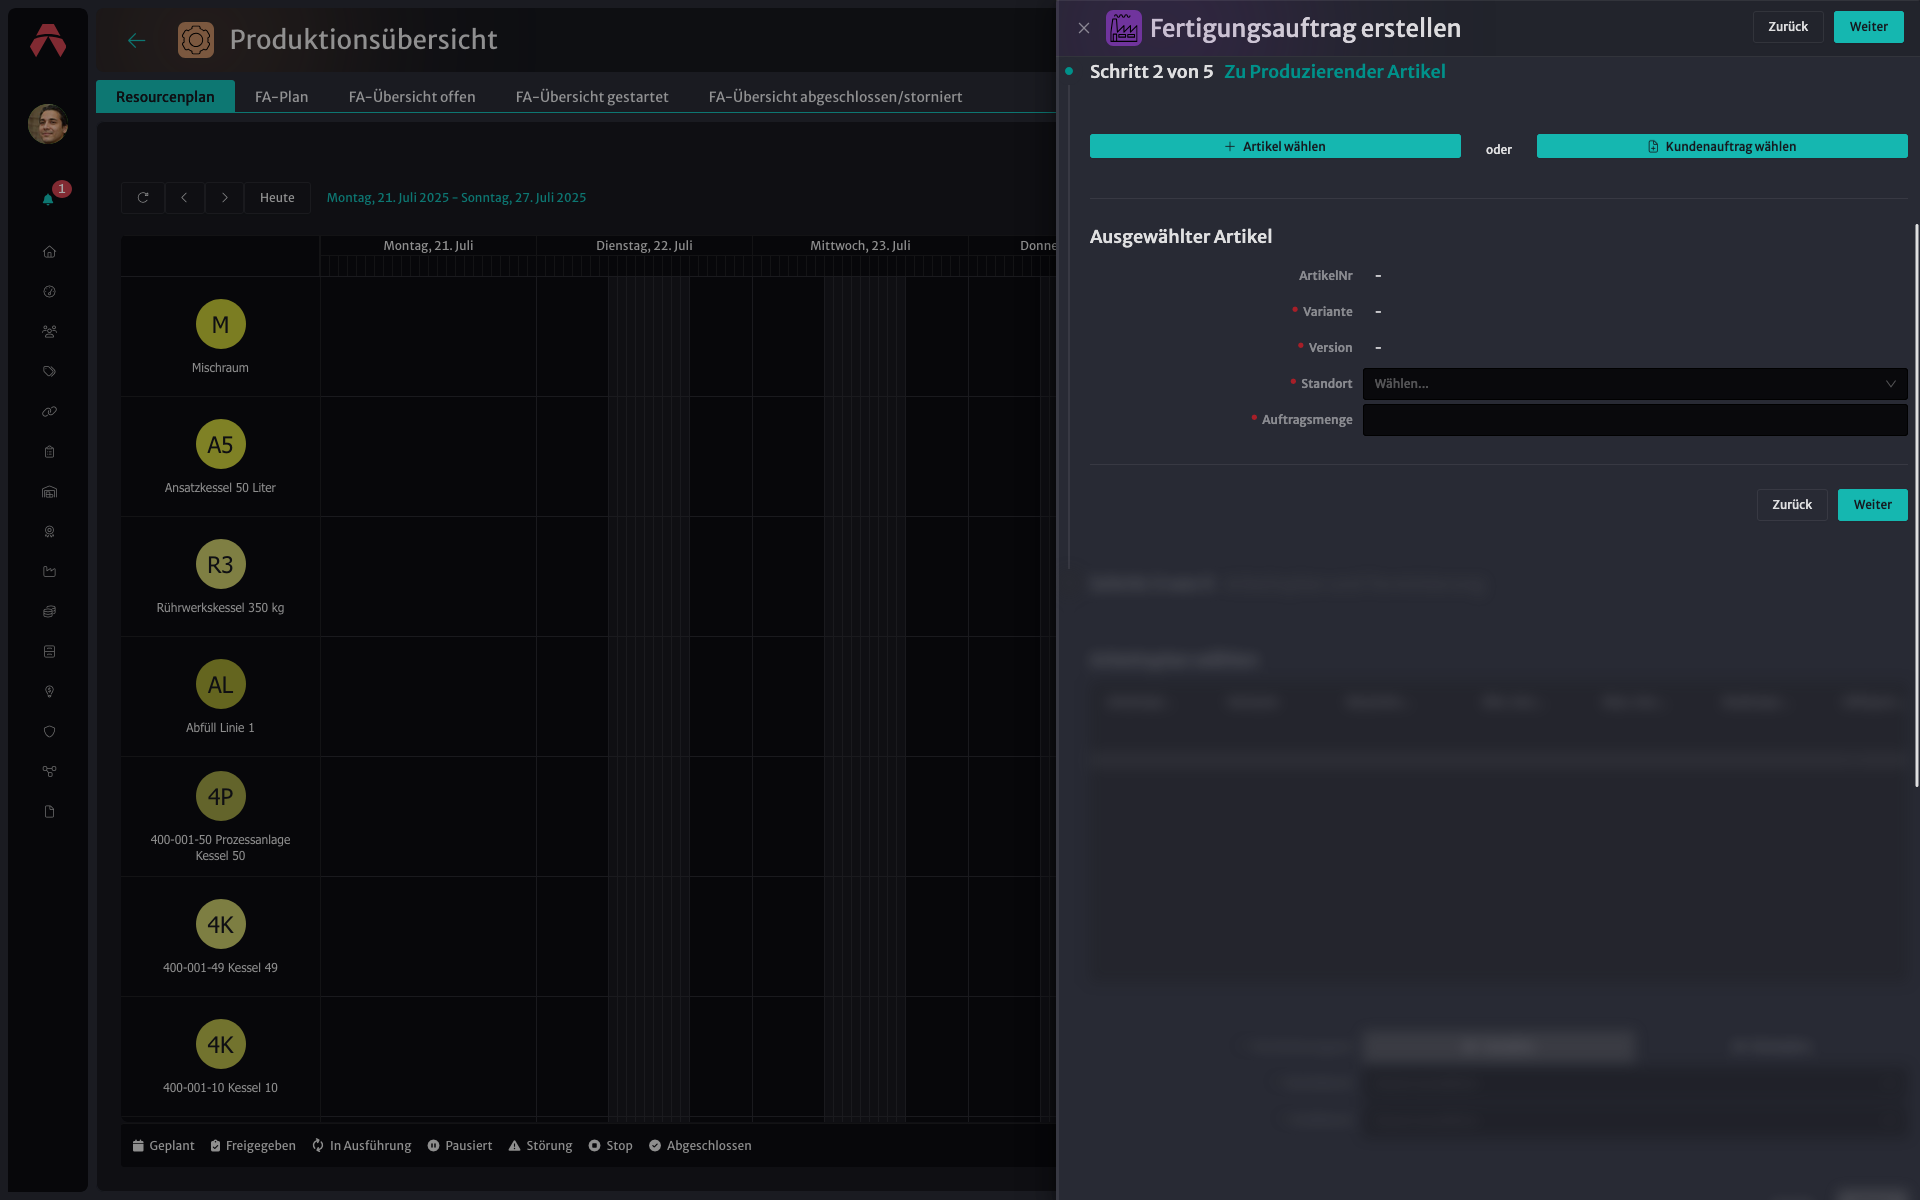Refresh the resource plan calendar
This screenshot has height=1200, width=1920.
click(143, 198)
